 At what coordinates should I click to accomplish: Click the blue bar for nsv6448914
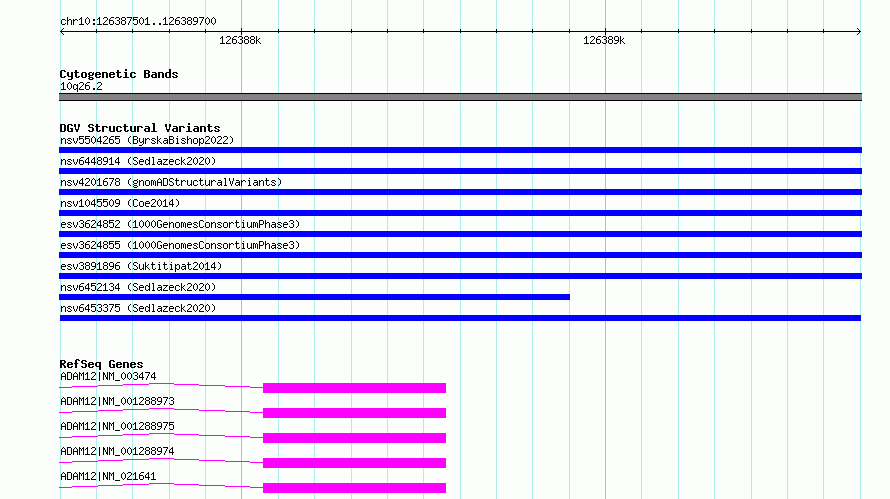460,171
